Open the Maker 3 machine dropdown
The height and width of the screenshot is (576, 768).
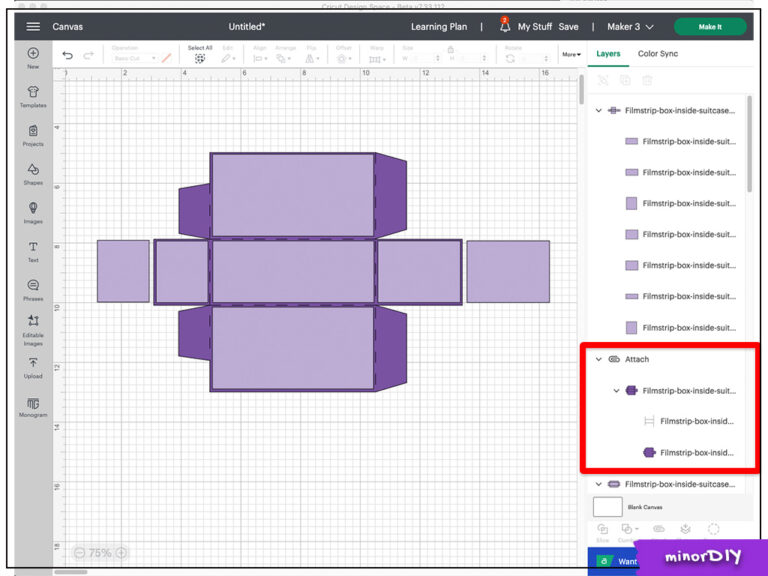coord(630,26)
